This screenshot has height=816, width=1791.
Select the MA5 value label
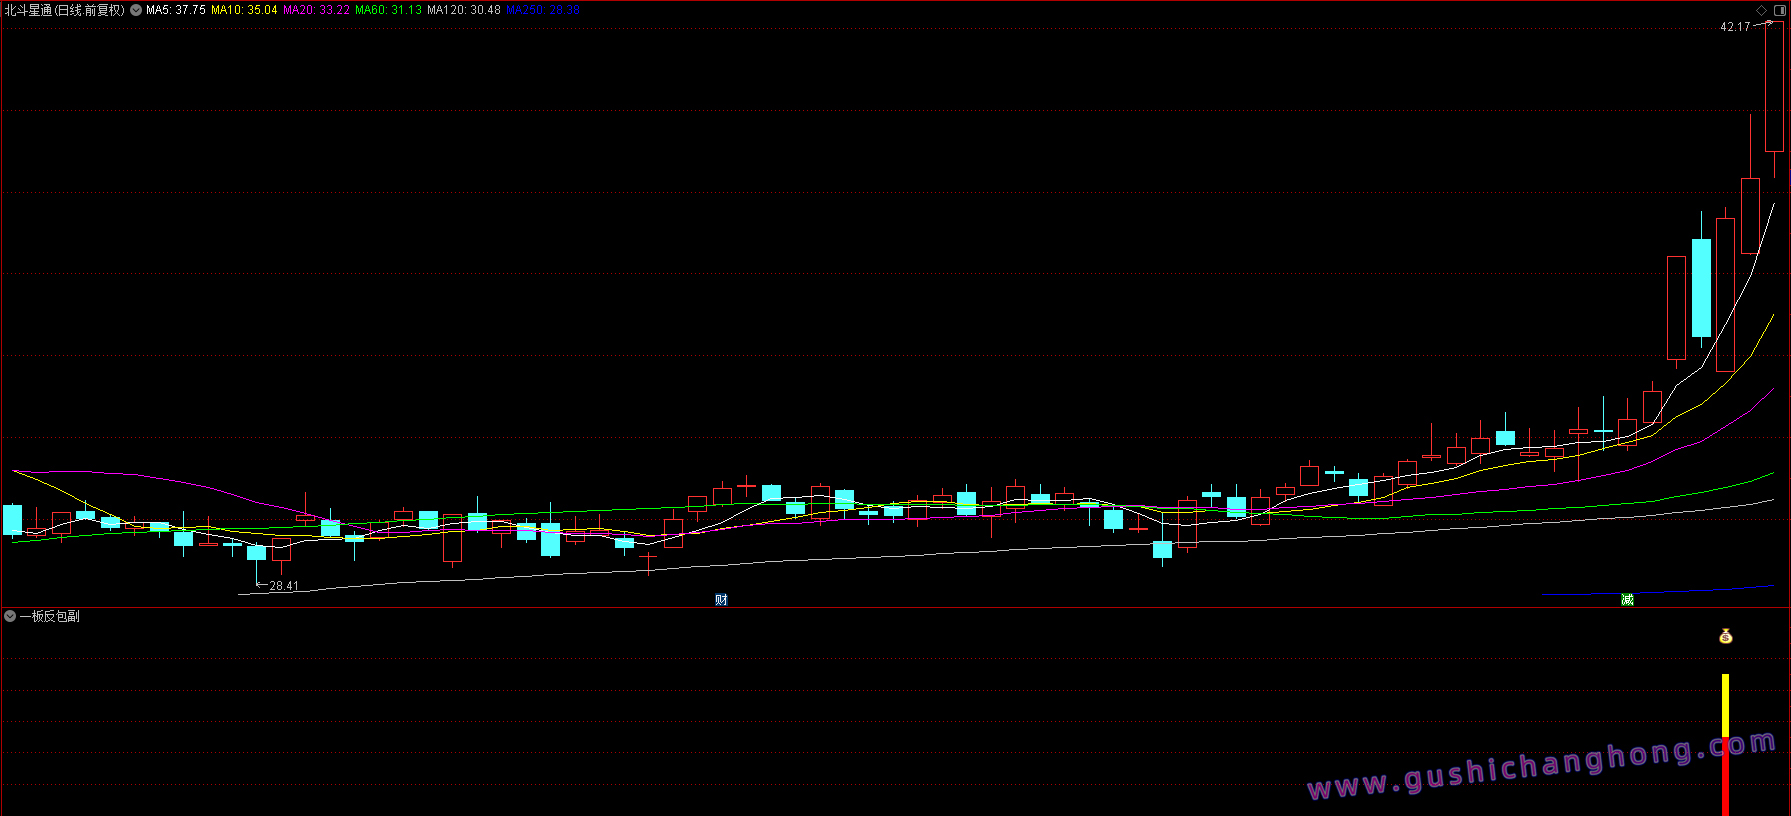(176, 10)
